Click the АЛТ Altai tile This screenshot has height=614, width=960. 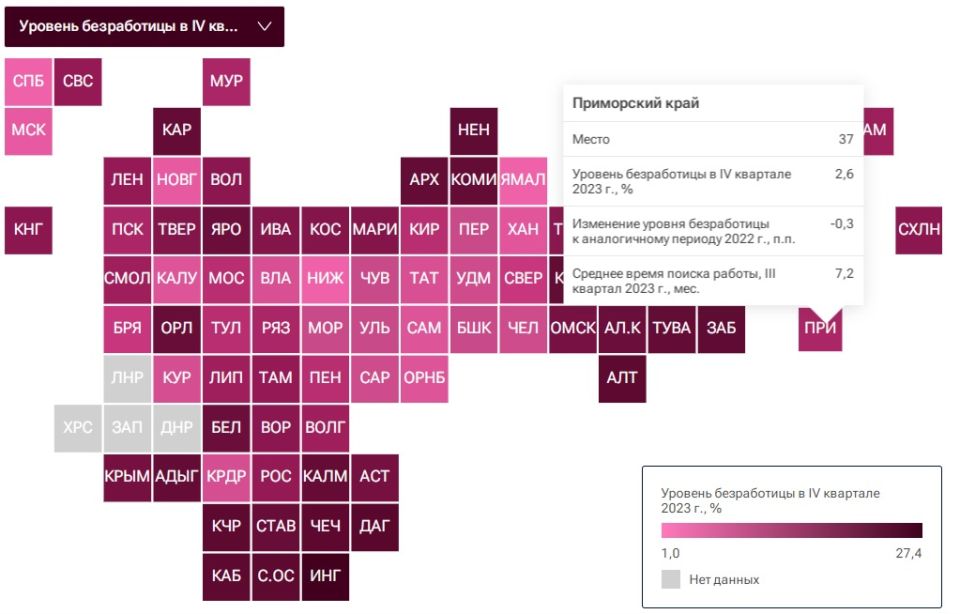pos(622,378)
